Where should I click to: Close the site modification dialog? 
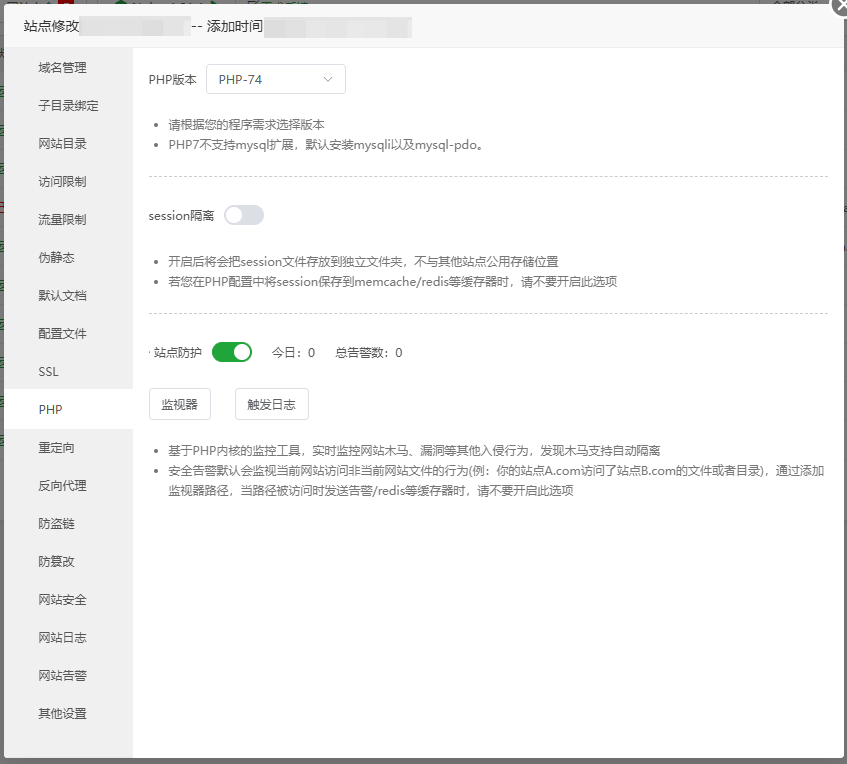[838, 6]
